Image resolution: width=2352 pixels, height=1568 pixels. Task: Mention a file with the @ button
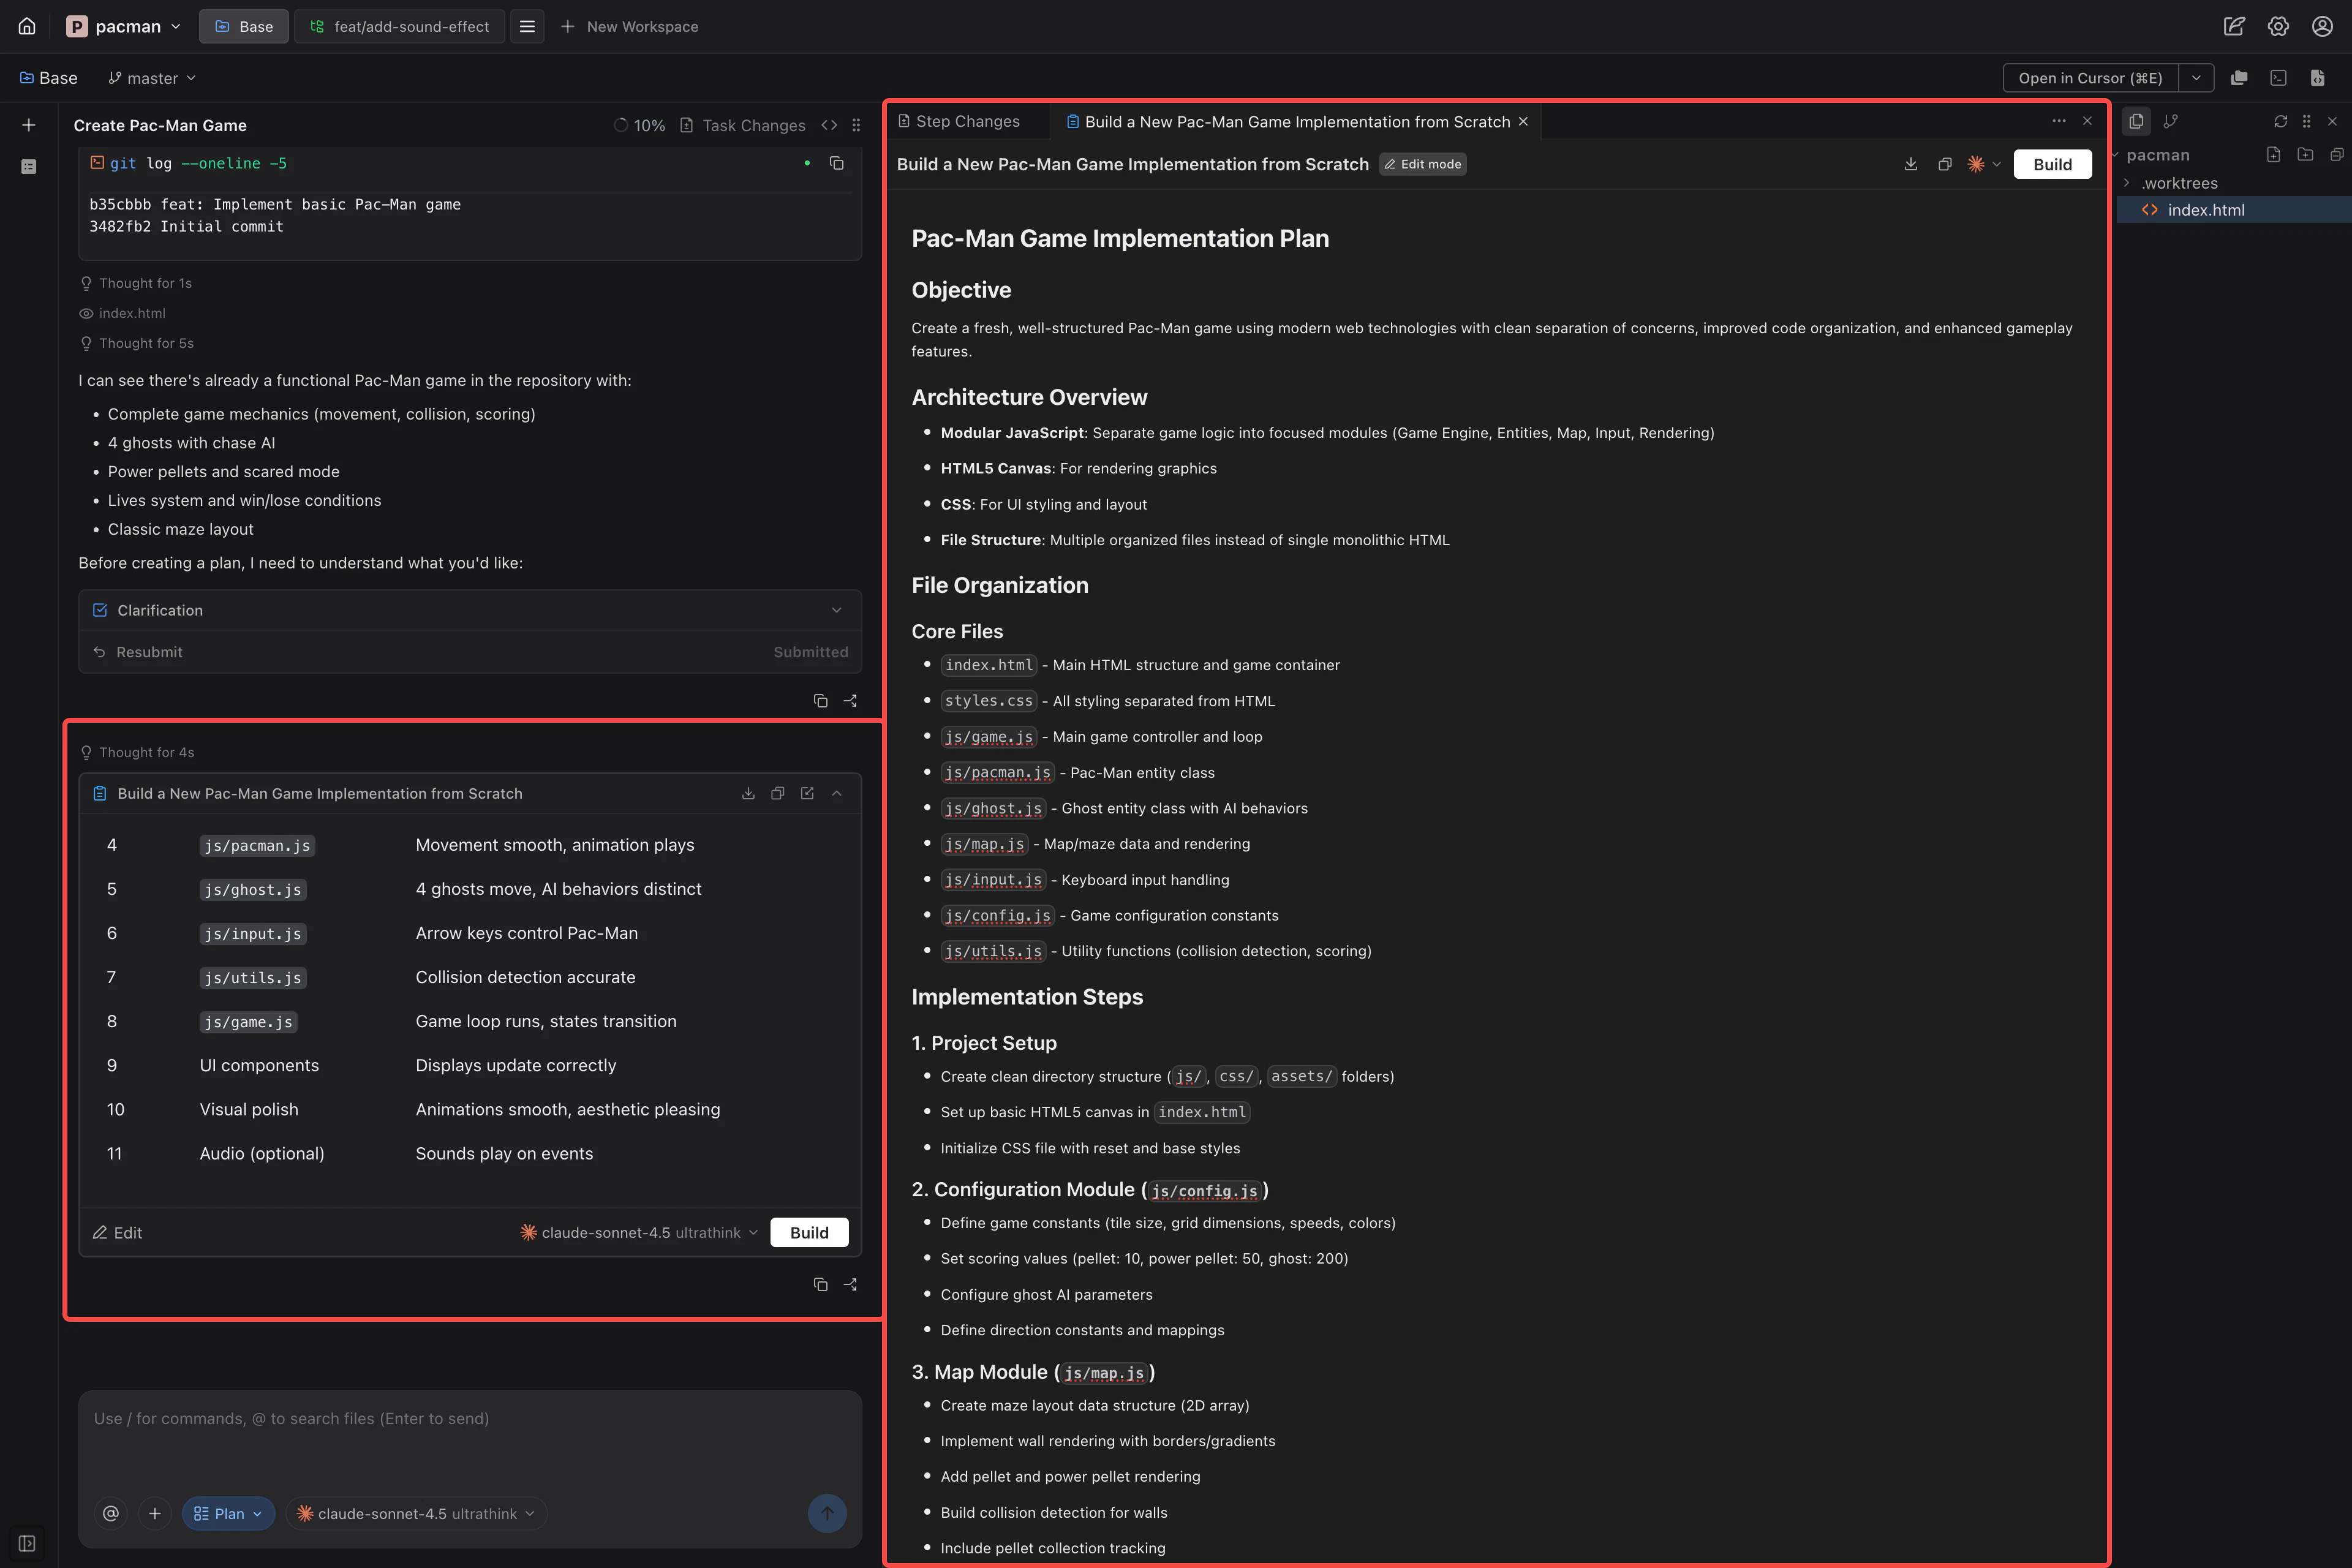point(111,1513)
